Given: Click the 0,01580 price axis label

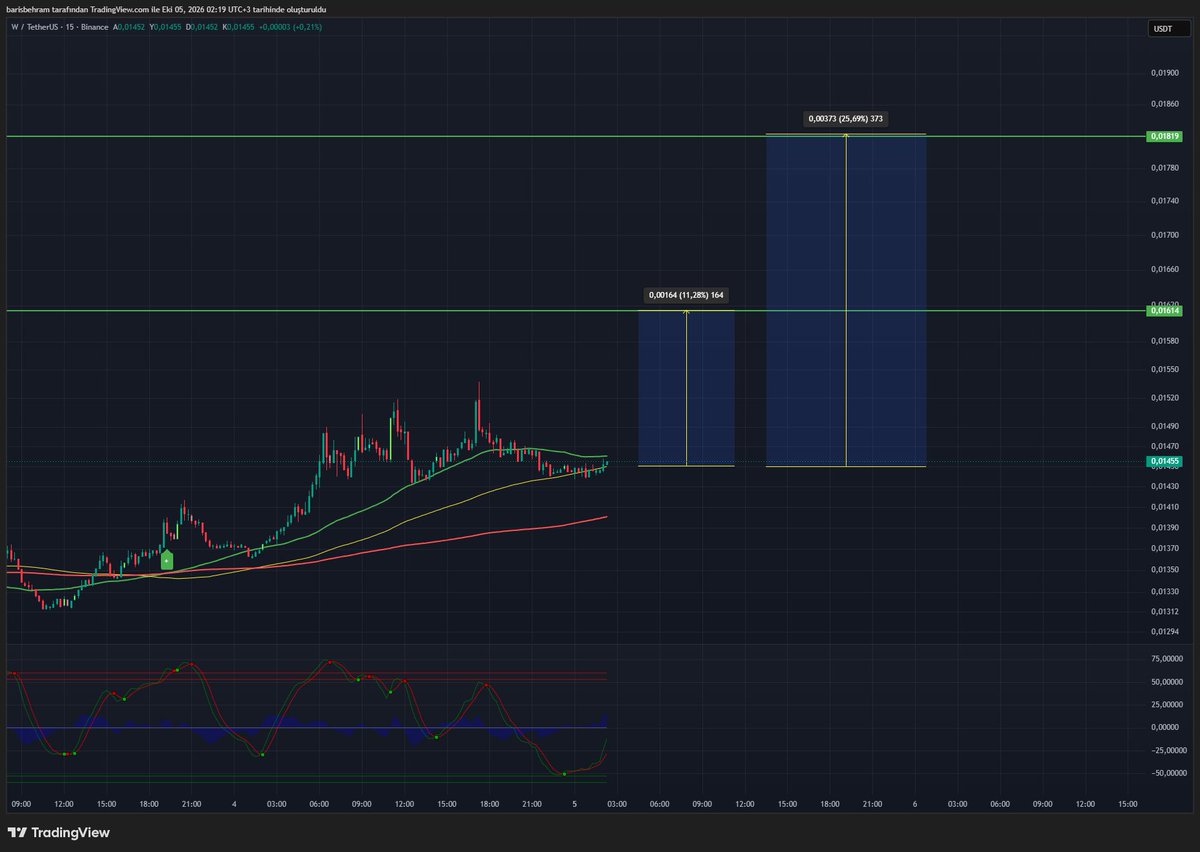Looking at the screenshot, I should click(x=1164, y=341).
